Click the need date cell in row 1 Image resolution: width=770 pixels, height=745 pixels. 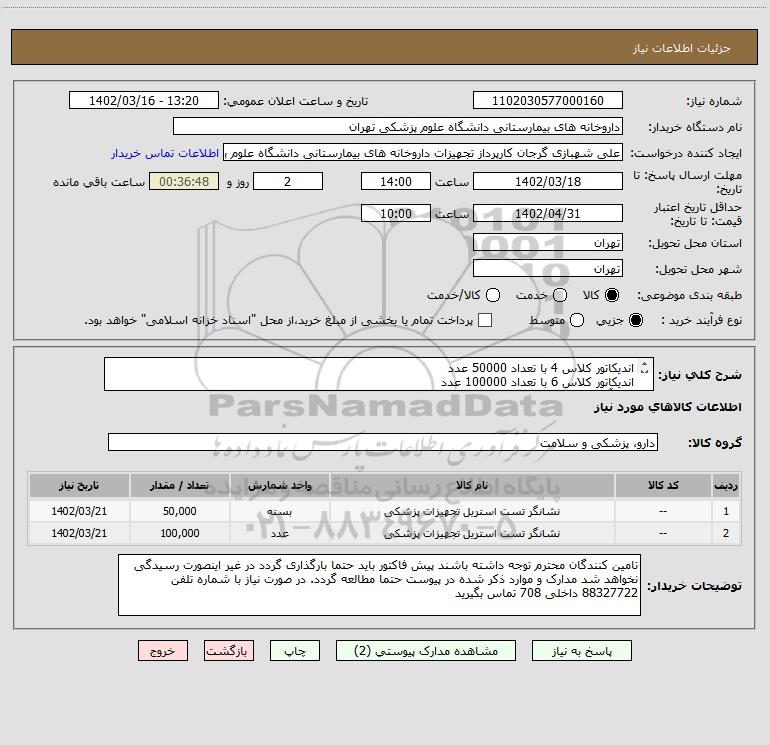pos(79,511)
